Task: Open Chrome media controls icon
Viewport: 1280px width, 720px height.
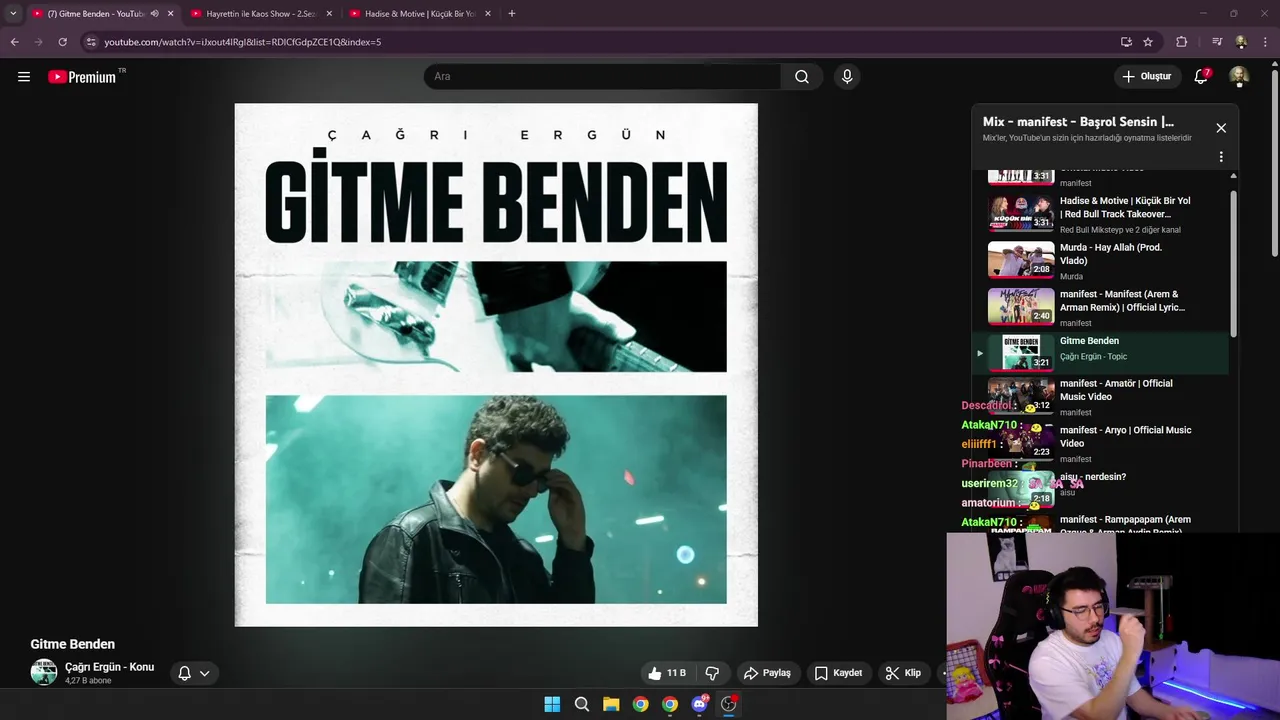Action: [x=1217, y=42]
